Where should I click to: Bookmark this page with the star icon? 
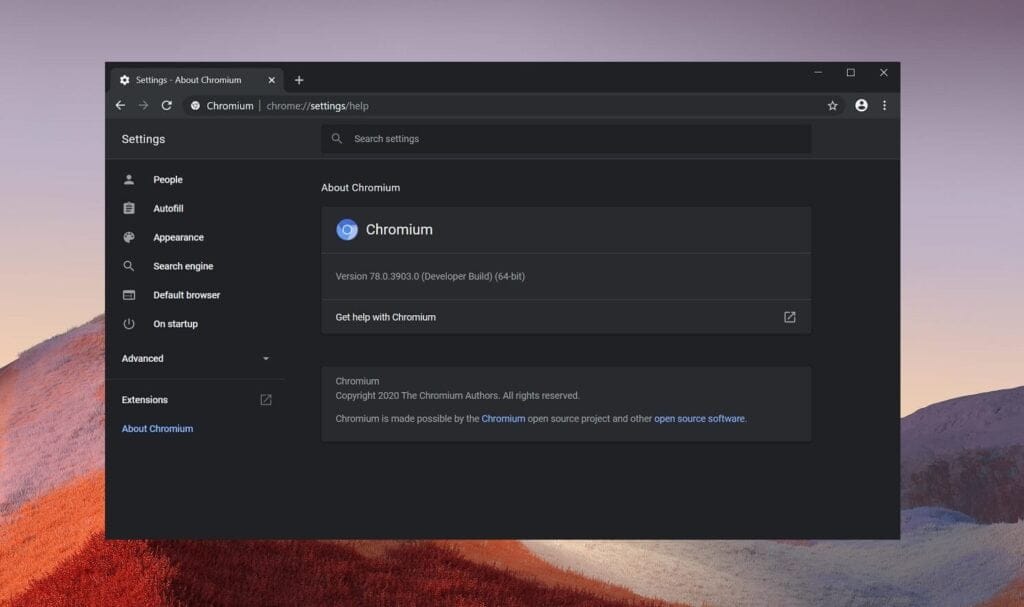click(832, 105)
